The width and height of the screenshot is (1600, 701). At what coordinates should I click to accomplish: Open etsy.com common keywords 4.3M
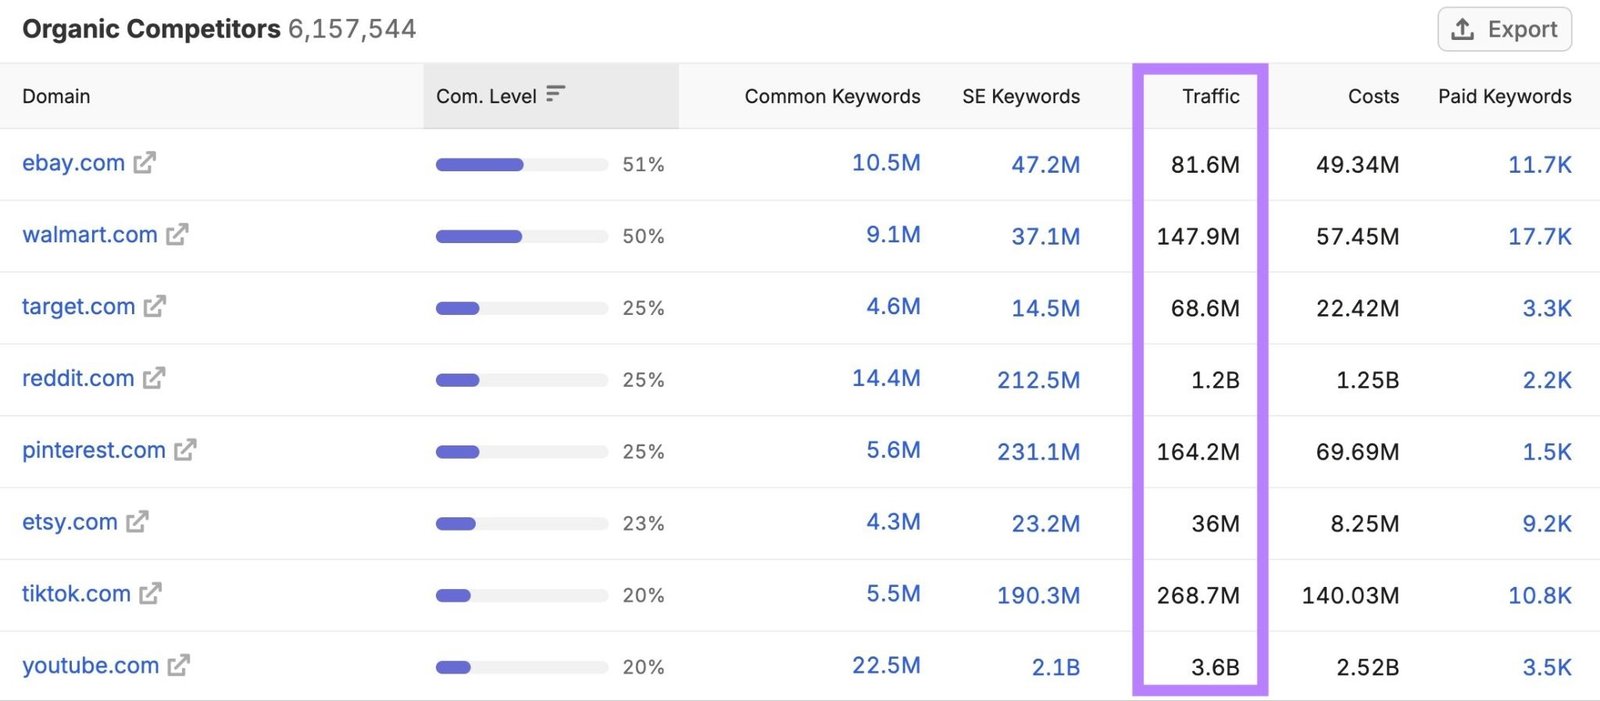point(893,522)
